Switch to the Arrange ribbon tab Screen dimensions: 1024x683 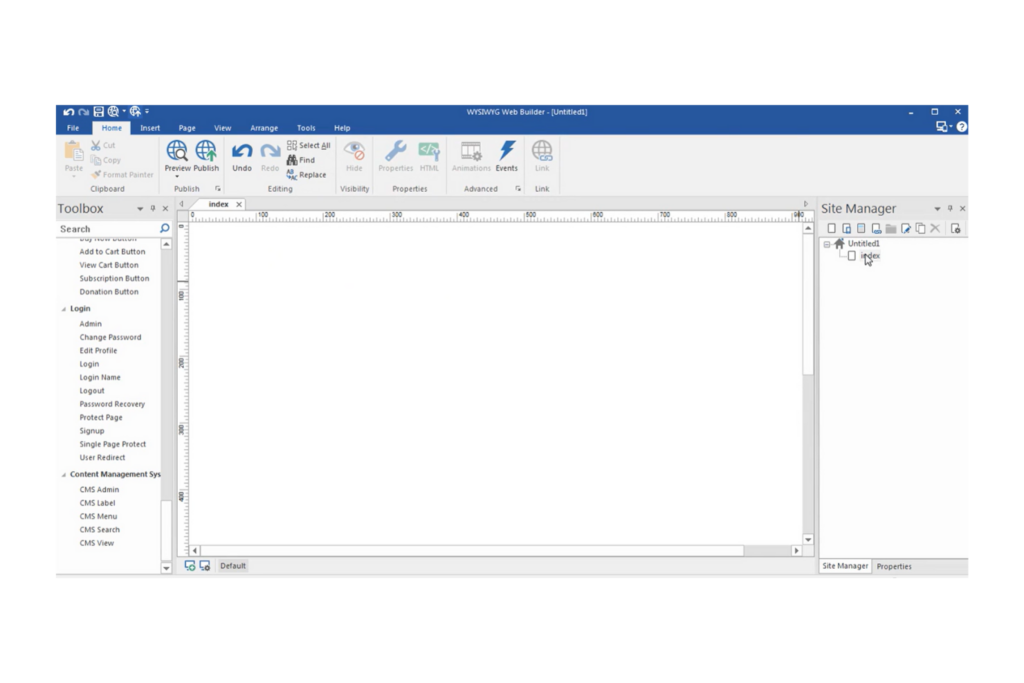click(264, 128)
